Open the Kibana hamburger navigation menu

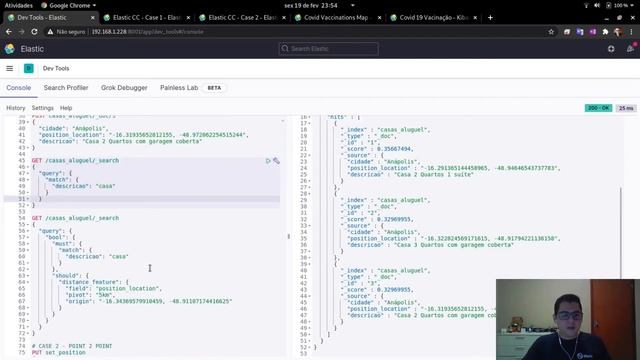tap(9, 69)
